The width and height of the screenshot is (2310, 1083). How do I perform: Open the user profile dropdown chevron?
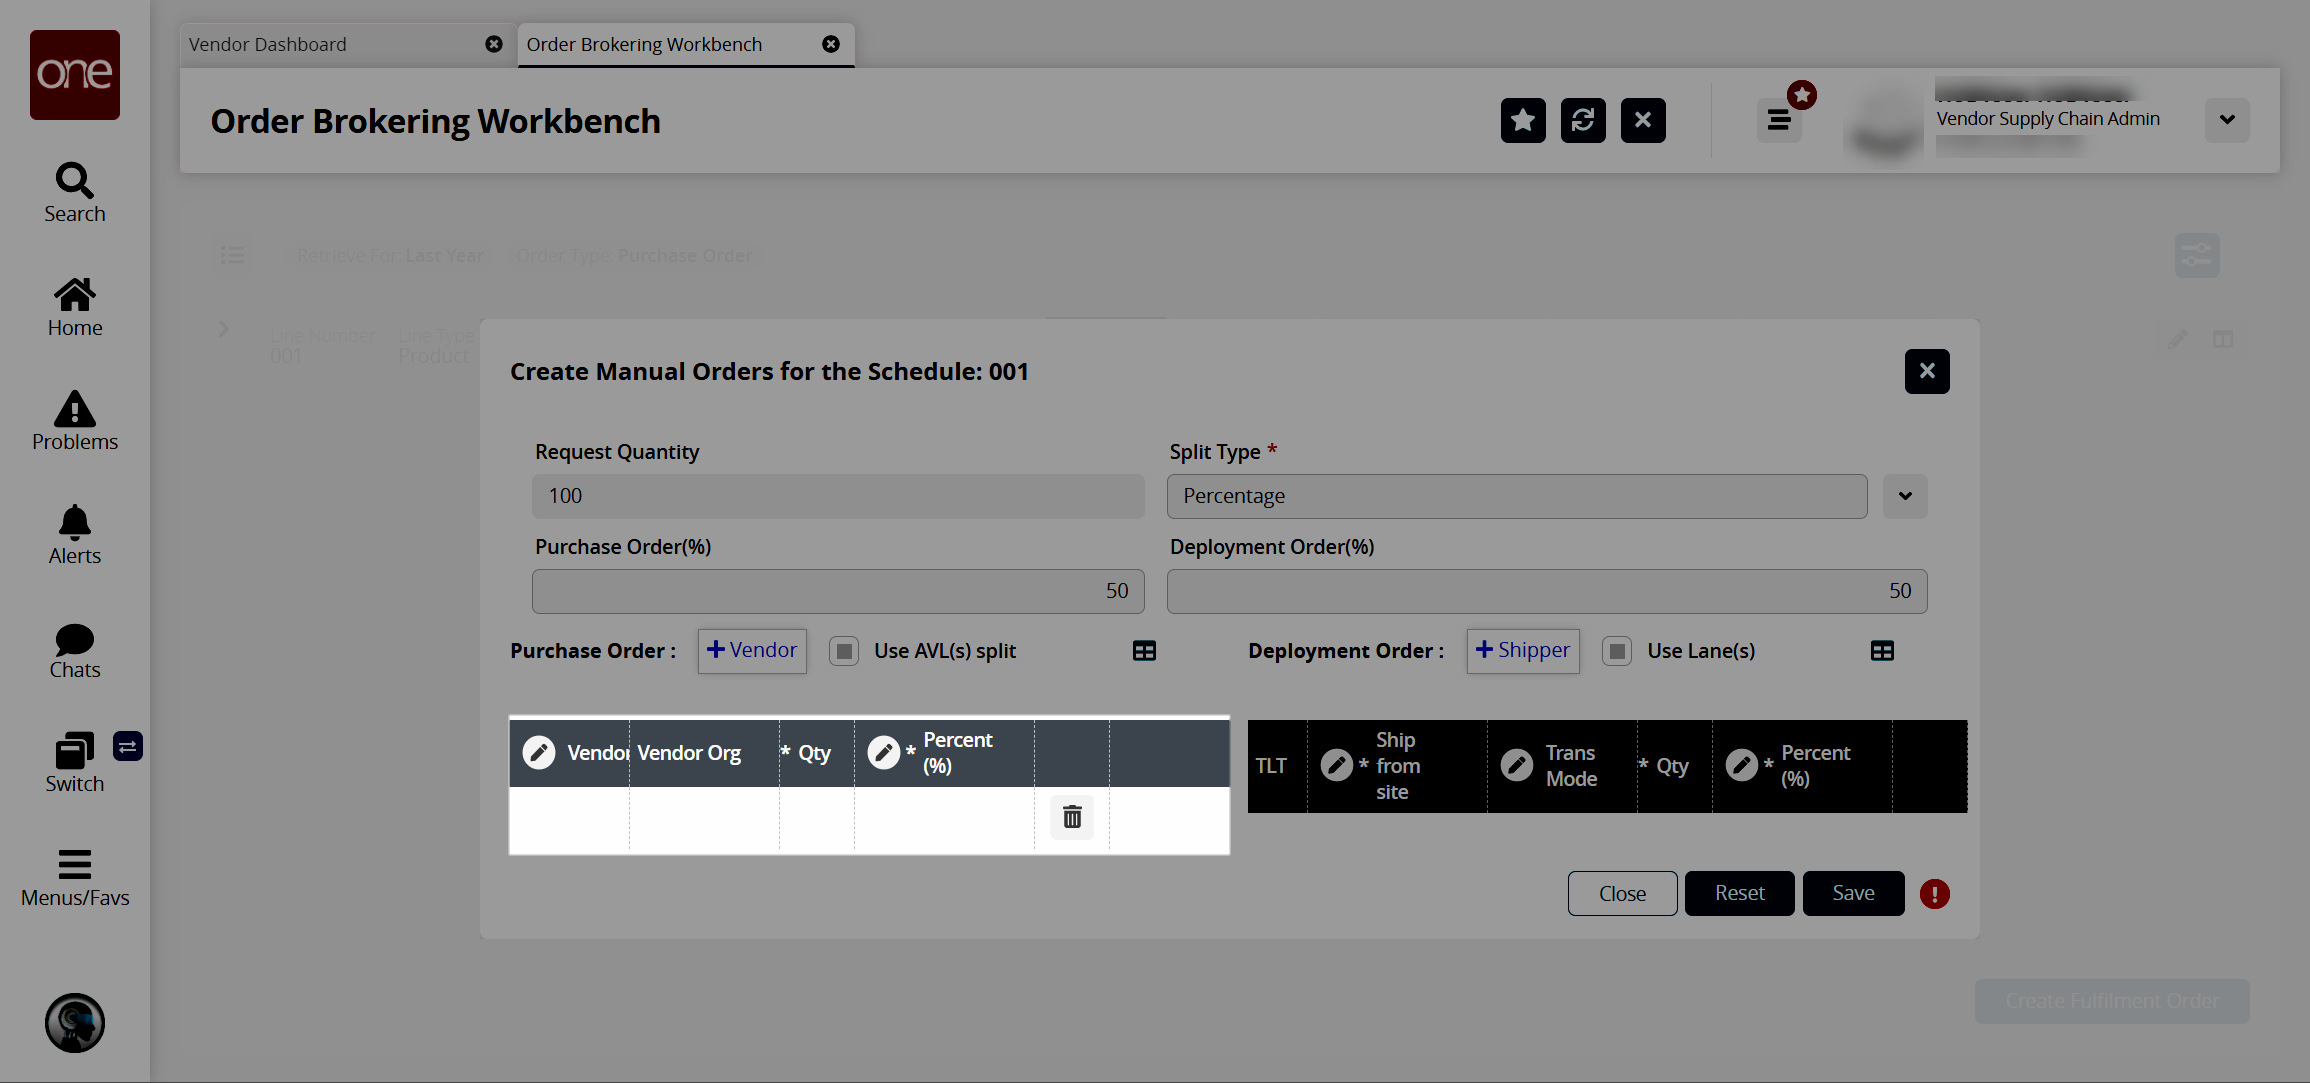(2227, 120)
